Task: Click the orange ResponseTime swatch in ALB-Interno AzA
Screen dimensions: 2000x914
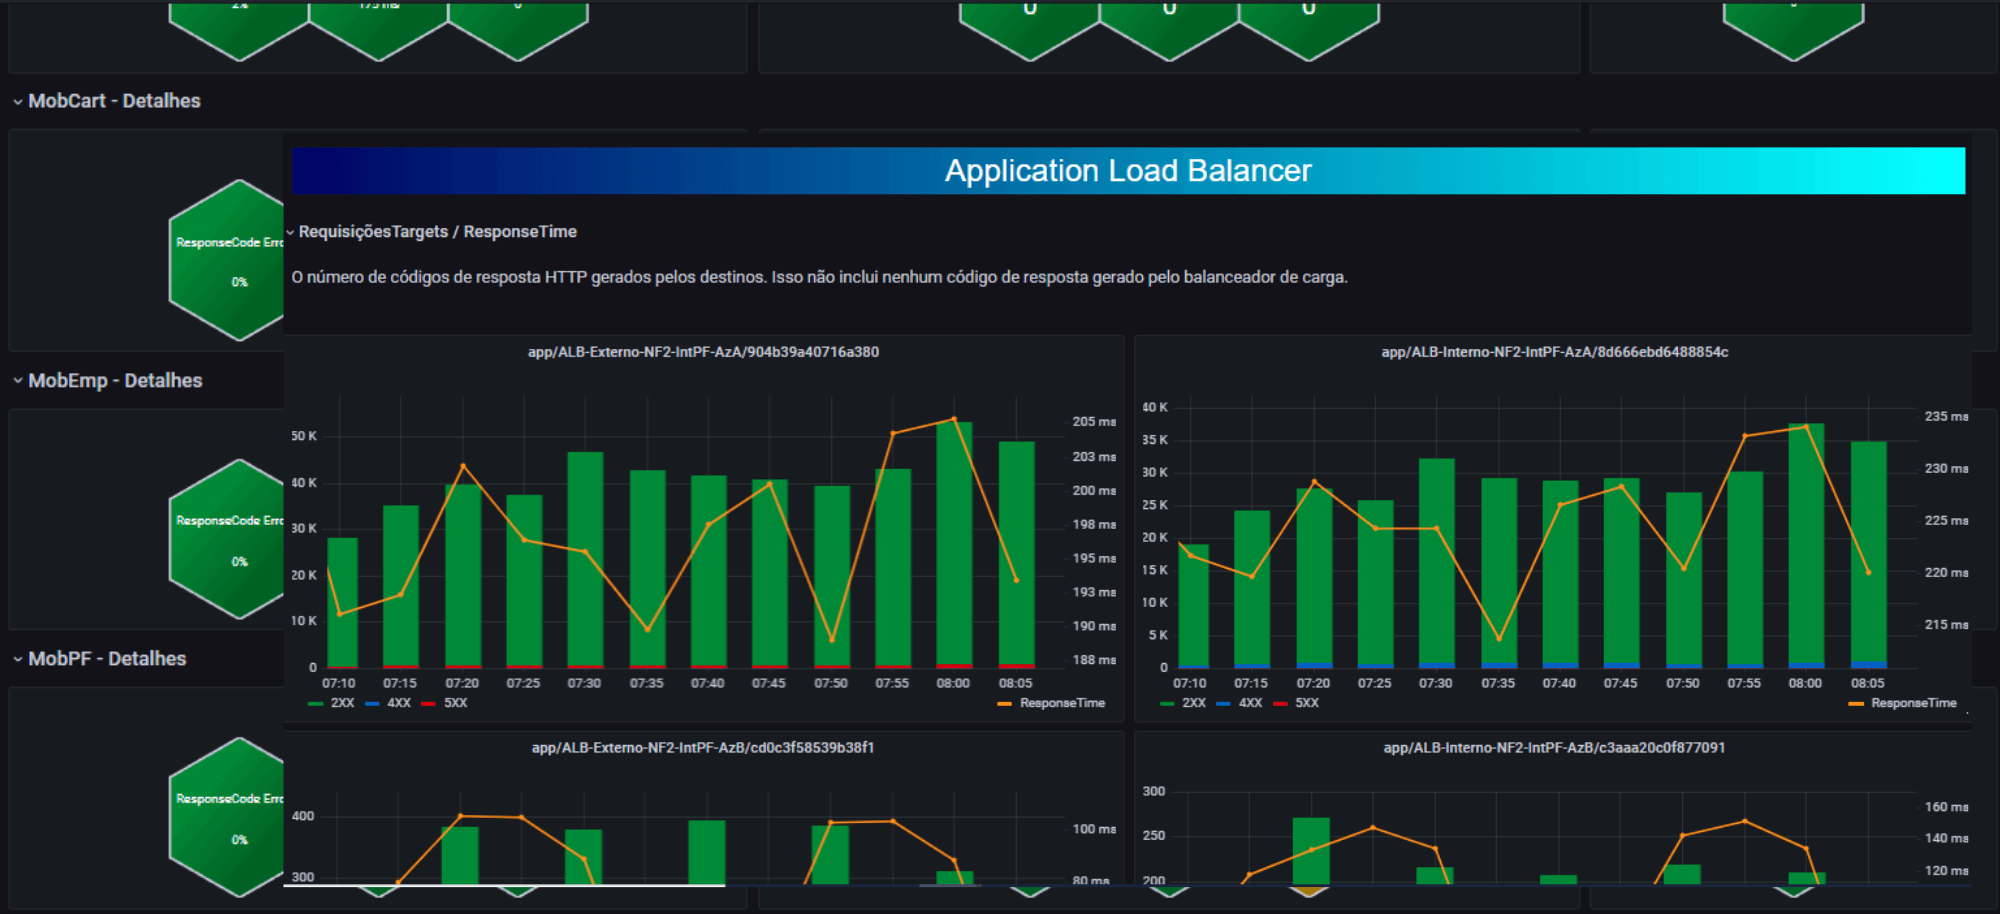Action: tap(1856, 704)
